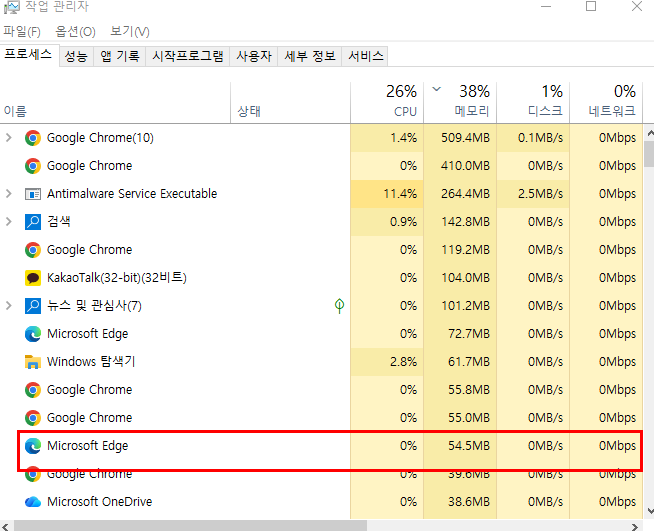Go to the 서비스 tab
The image size is (654, 531).
[365, 56]
